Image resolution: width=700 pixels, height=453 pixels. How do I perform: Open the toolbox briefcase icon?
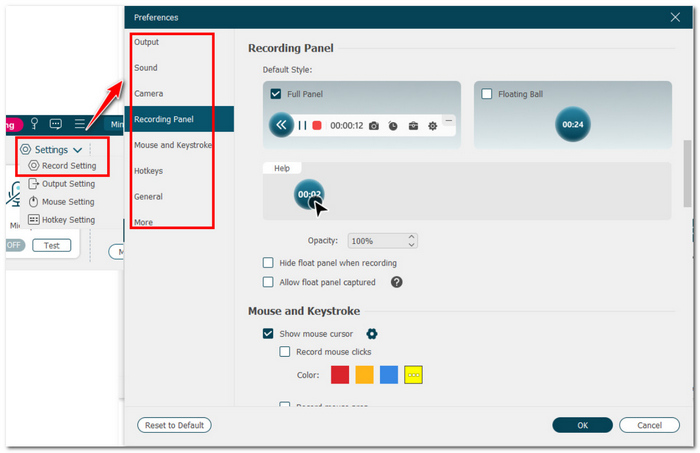413,126
